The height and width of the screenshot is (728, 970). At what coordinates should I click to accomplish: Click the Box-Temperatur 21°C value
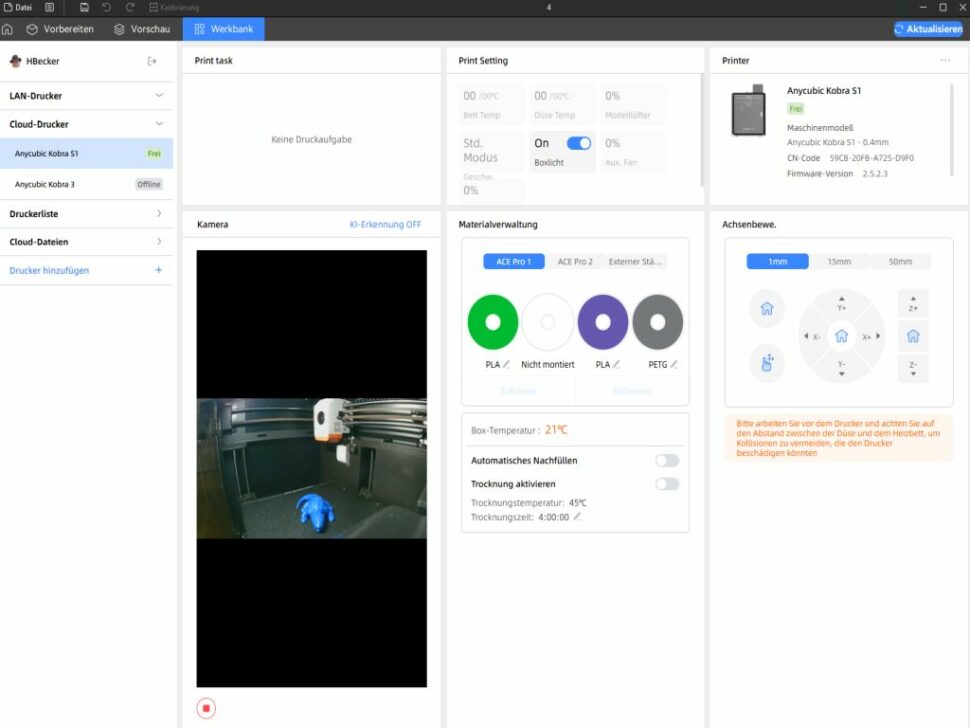coord(556,430)
